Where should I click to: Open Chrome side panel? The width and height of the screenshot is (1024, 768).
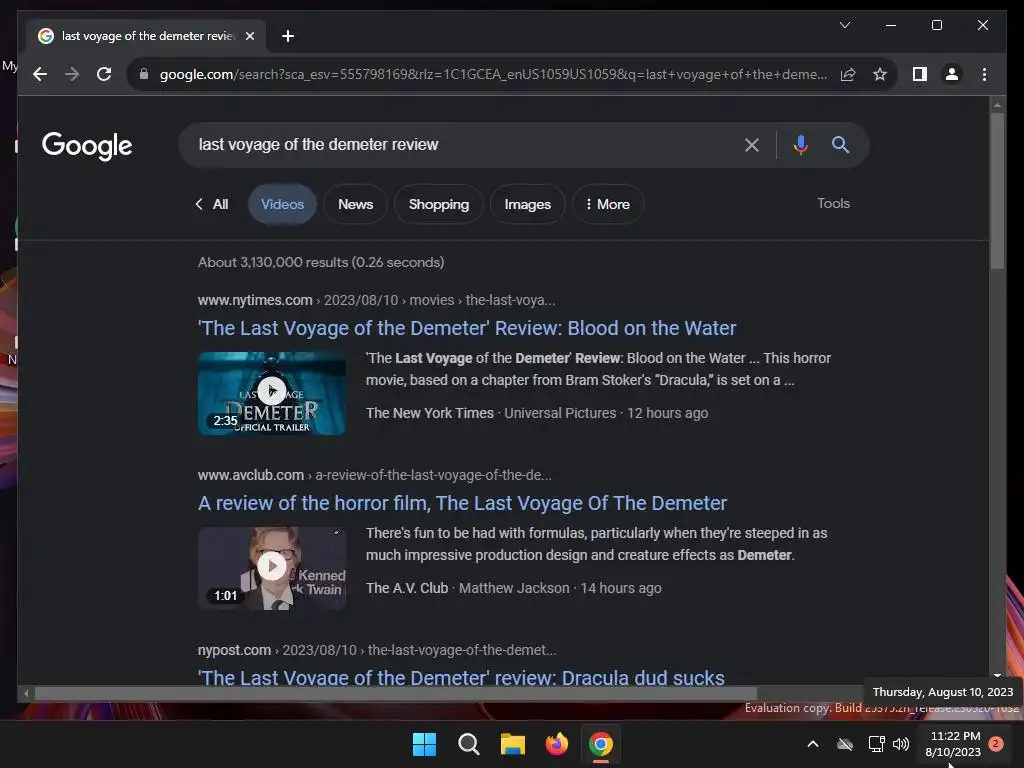point(920,74)
